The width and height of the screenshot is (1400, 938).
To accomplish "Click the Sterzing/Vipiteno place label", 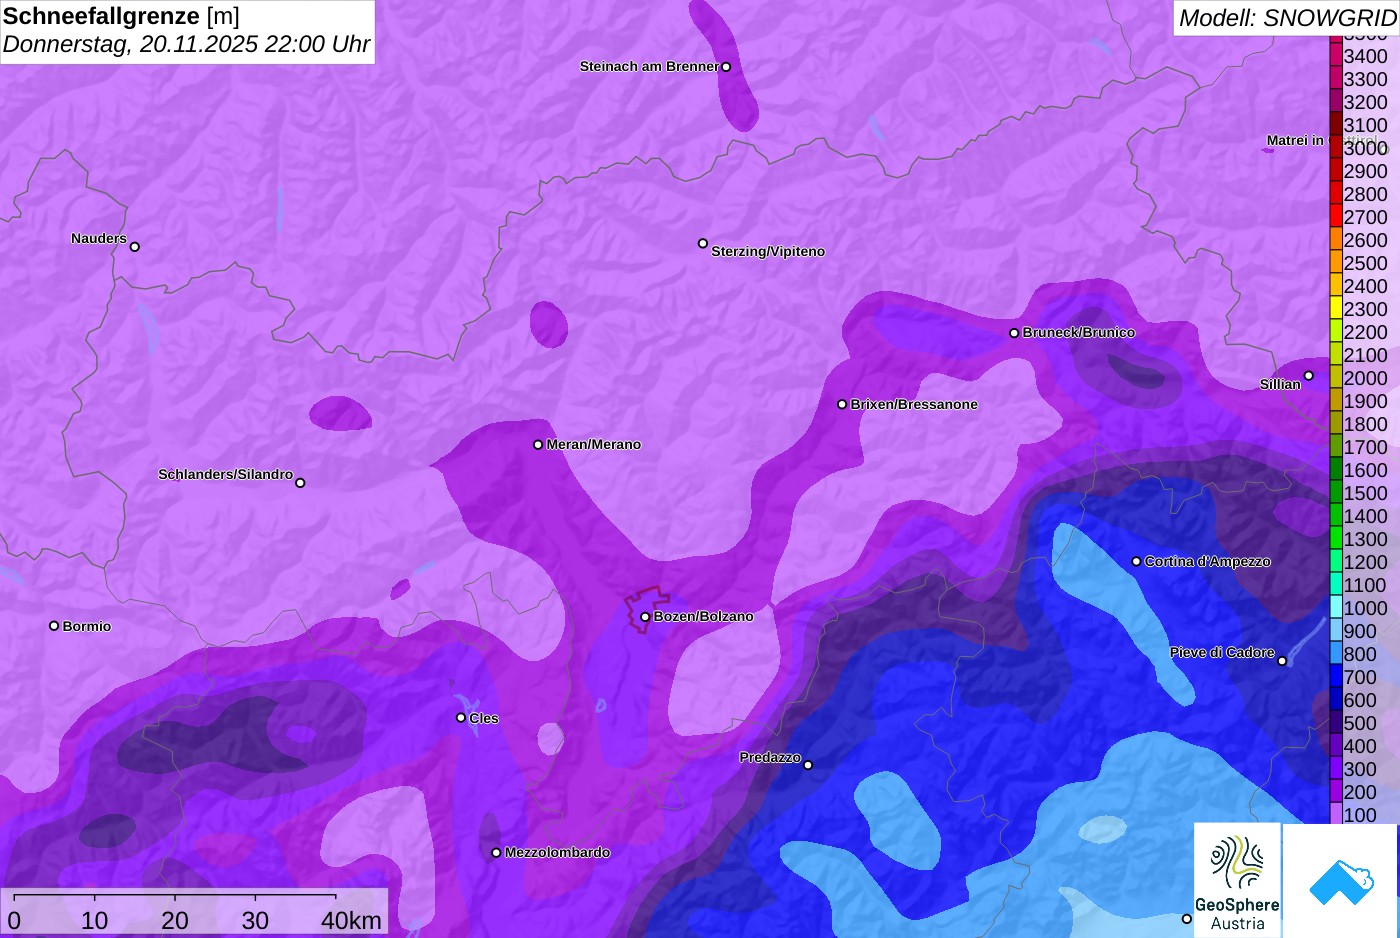I will click(x=768, y=251).
